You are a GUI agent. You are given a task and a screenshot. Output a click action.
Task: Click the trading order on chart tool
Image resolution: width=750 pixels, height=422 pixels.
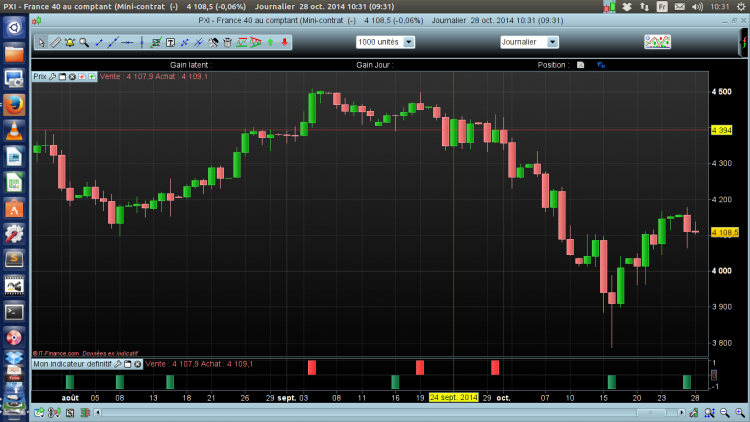[x=156, y=43]
